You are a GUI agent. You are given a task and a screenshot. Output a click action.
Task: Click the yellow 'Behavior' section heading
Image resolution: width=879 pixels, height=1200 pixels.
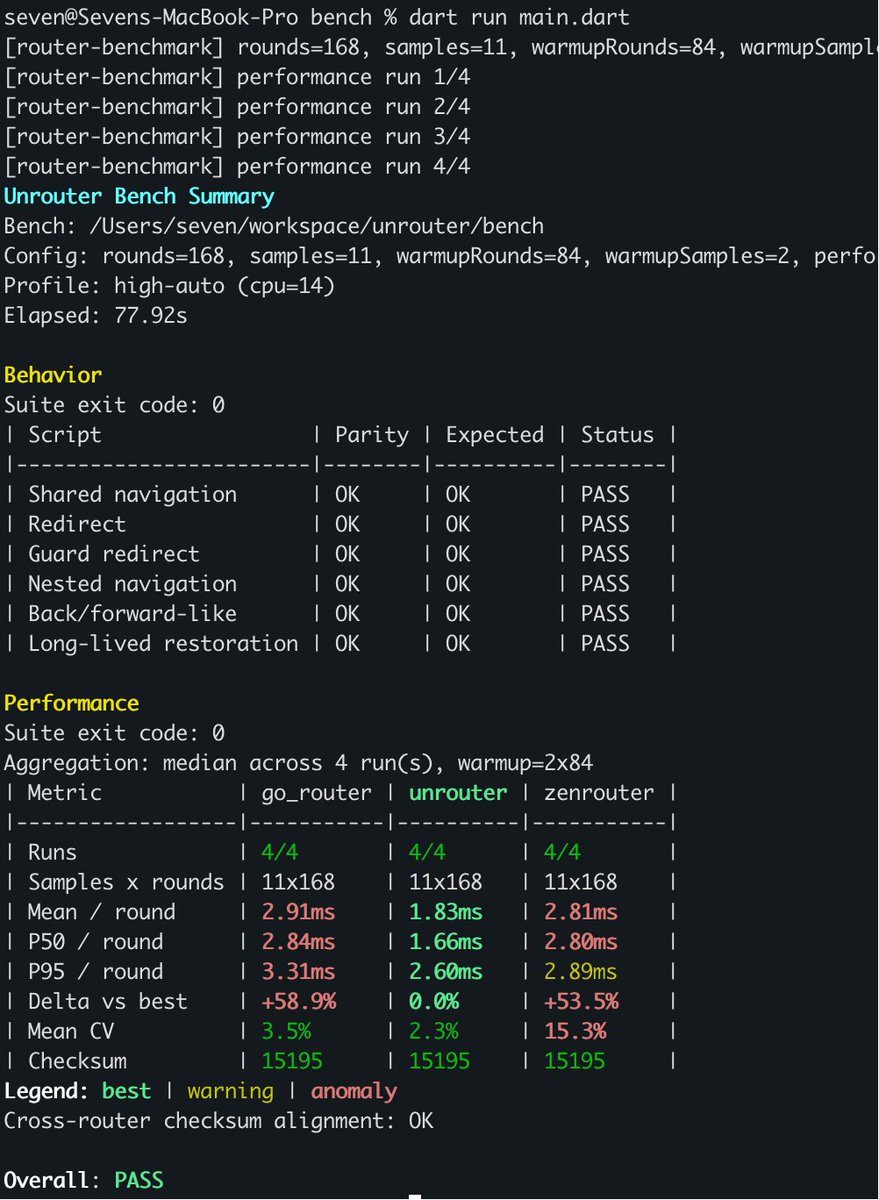53,375
